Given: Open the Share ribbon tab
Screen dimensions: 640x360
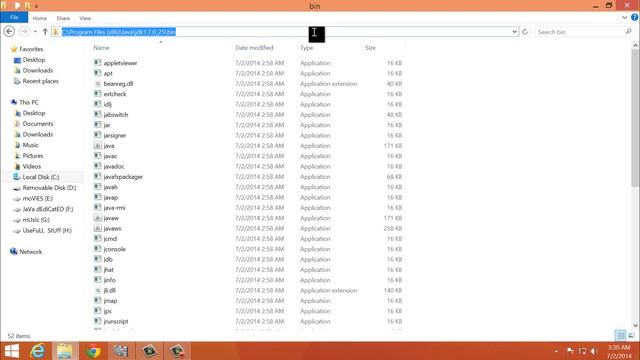Looking at the screenshot, I should click(x=63, y=18).
